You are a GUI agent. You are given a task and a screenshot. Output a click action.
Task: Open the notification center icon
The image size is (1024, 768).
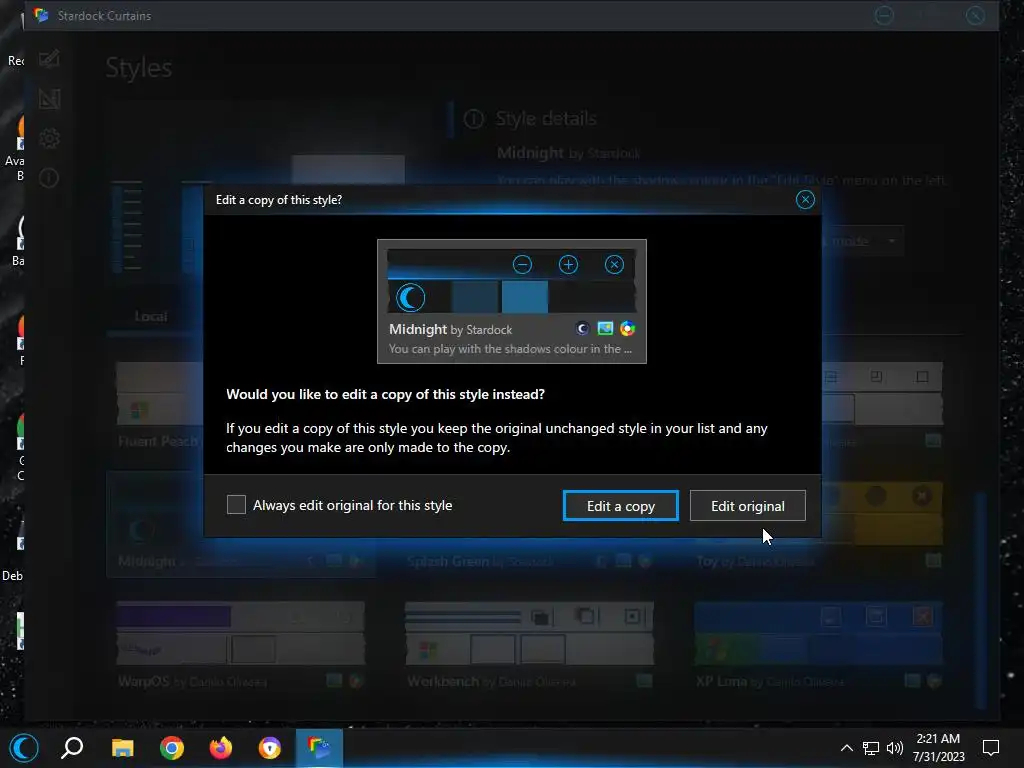point(991,748)
